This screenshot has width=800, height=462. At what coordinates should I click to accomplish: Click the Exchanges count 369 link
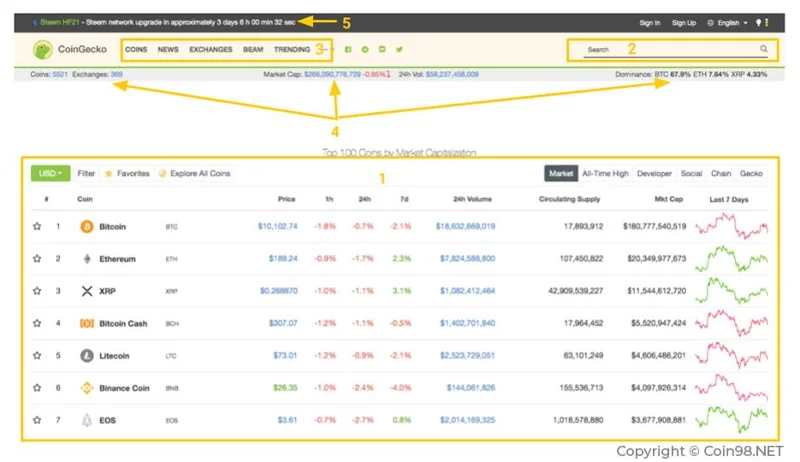coord(116,74)
